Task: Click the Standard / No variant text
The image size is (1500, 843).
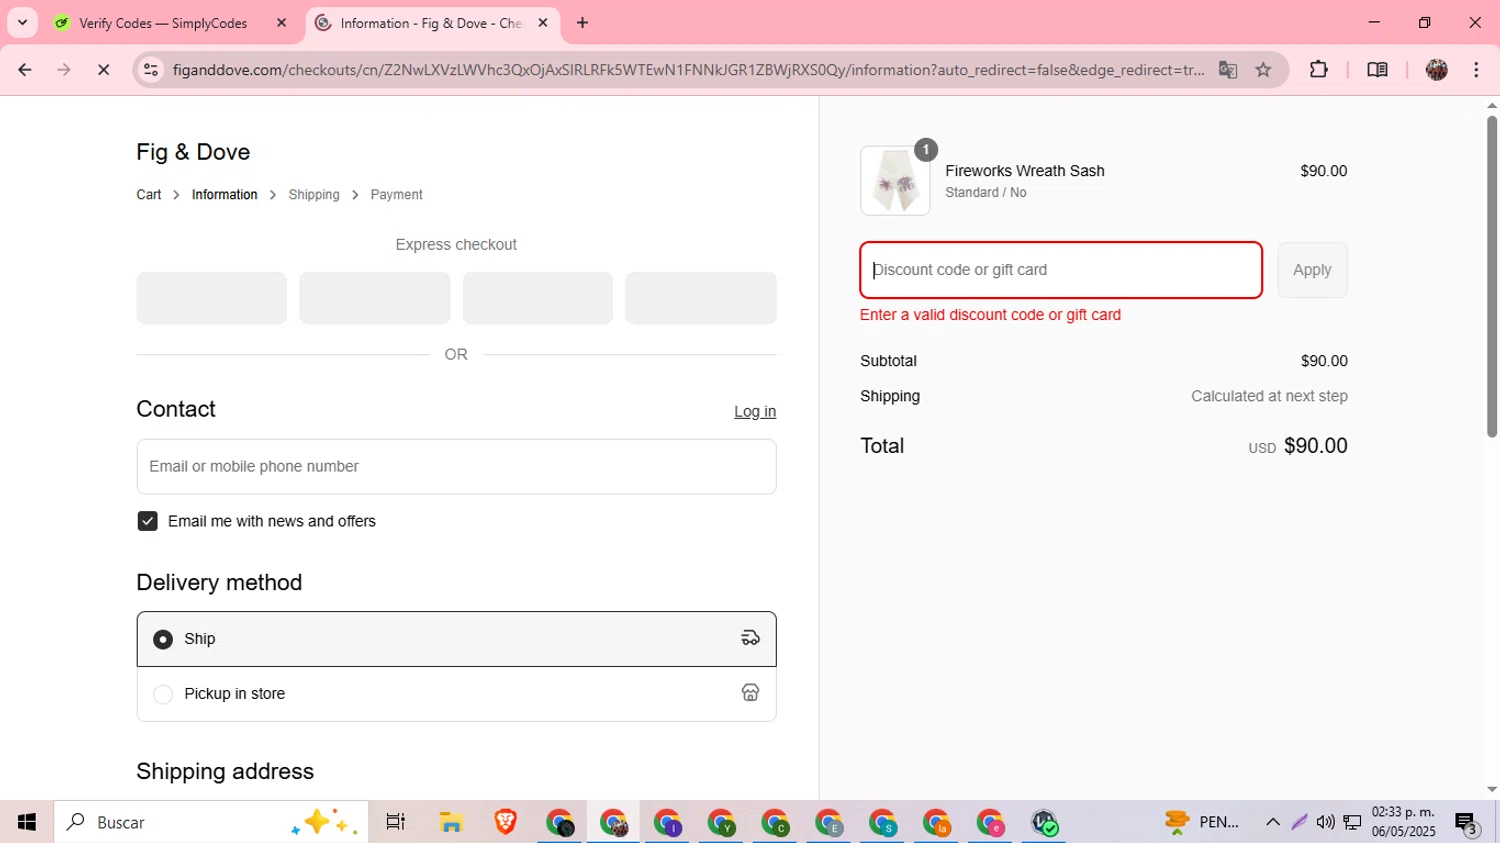Action: [985, 193]
